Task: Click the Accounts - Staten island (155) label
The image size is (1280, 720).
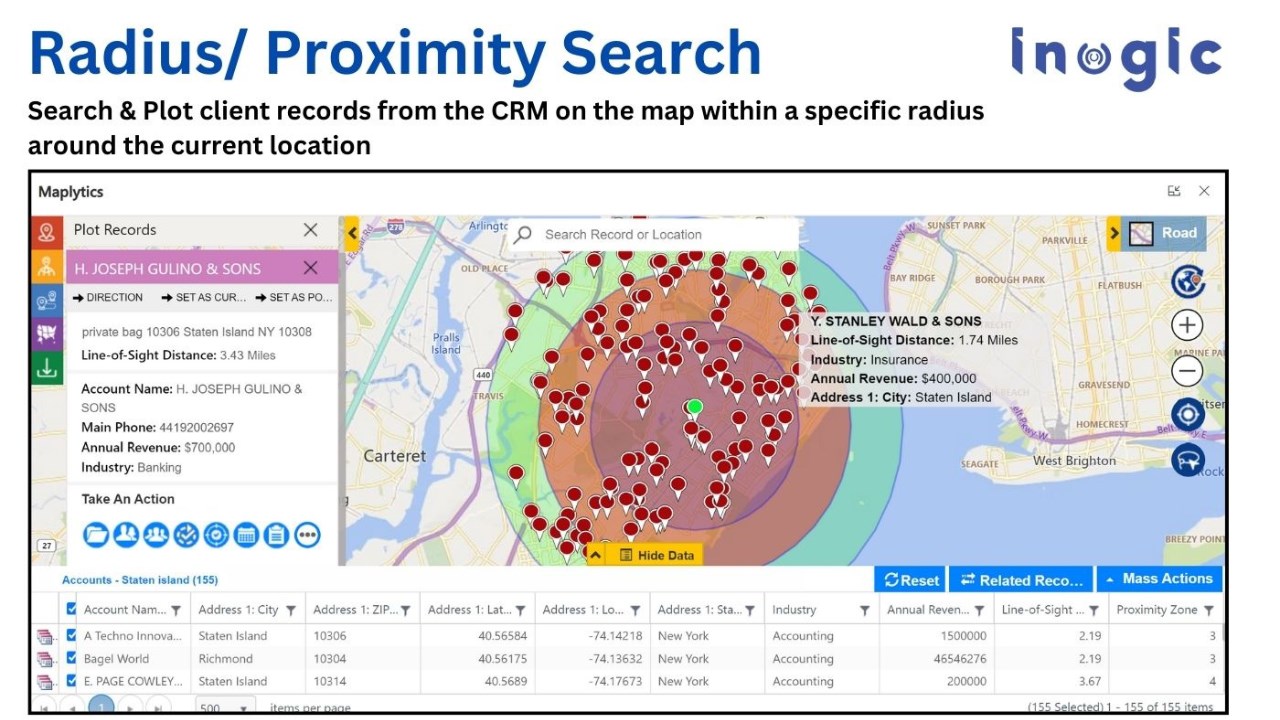Action: pyautogui.click(x=140, y=580)
